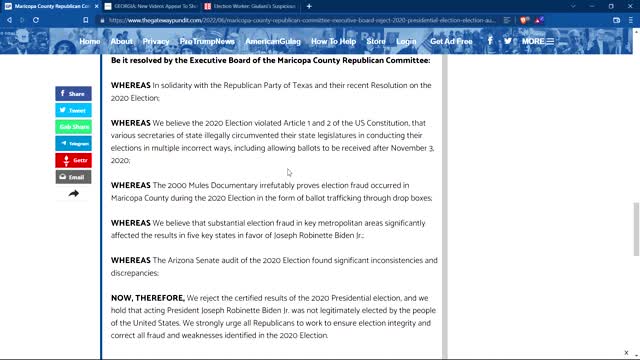Open the ProTrumpNews navigation link
The image size is (640, 360).
click(207, 41)
